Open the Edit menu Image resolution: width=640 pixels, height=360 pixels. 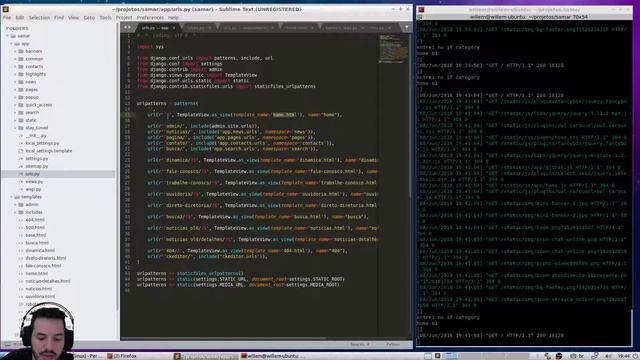click(20, 18)
